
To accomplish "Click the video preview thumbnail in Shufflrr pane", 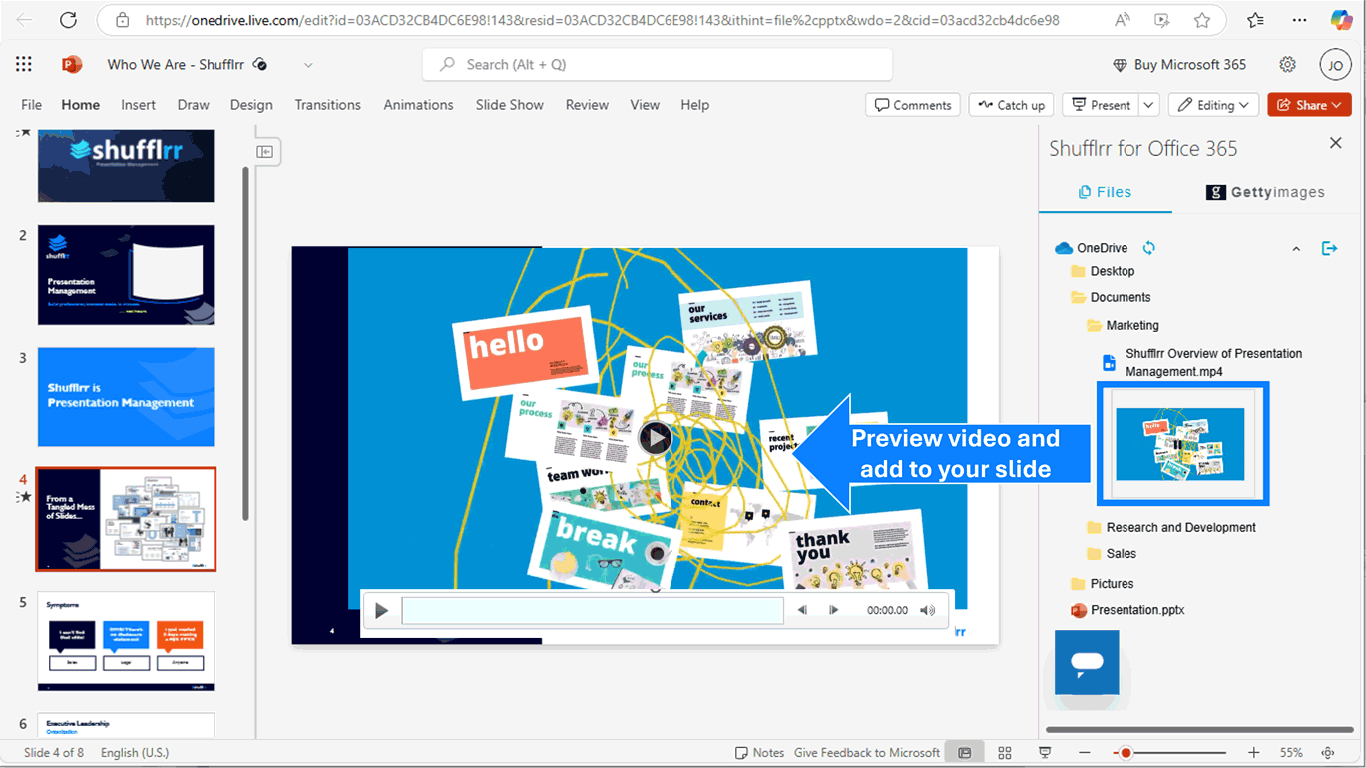I will 1182,443.
